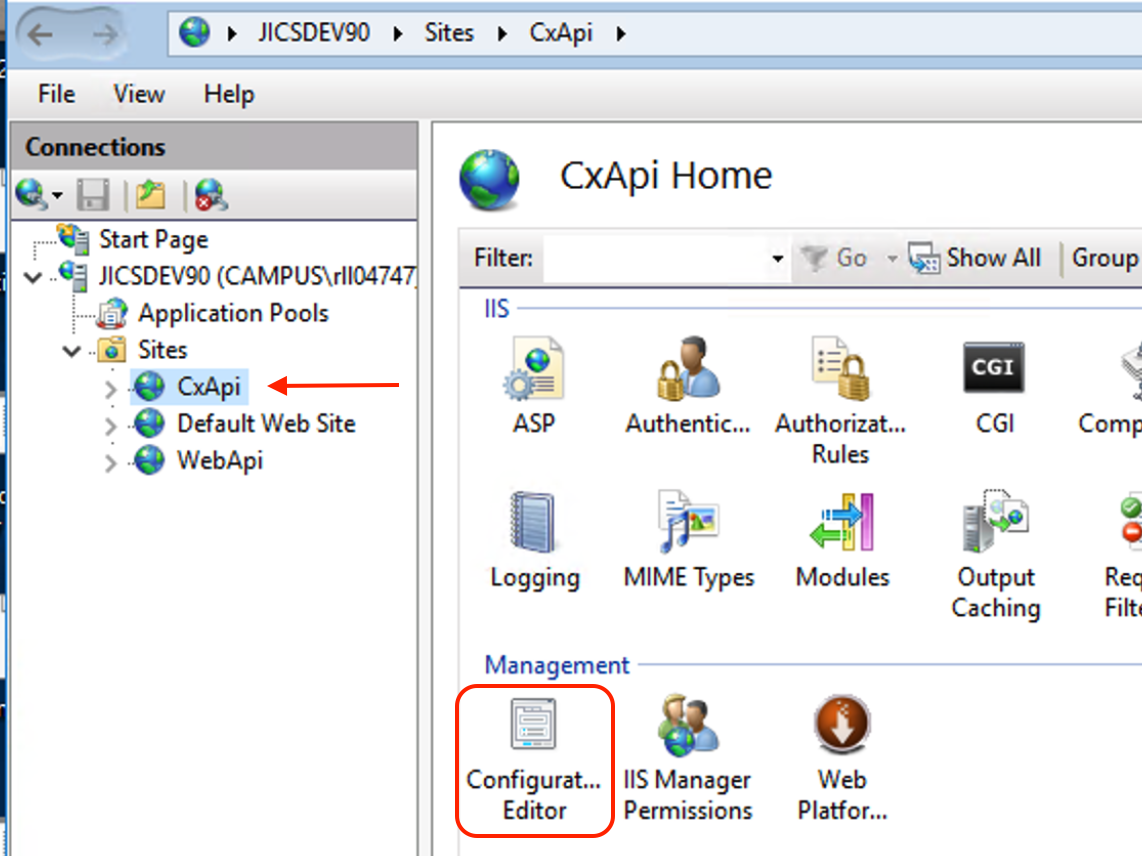Open the Create New Connection dropdown arrow
This screenshot has height=856, width=1142.
tap(57, 195)
